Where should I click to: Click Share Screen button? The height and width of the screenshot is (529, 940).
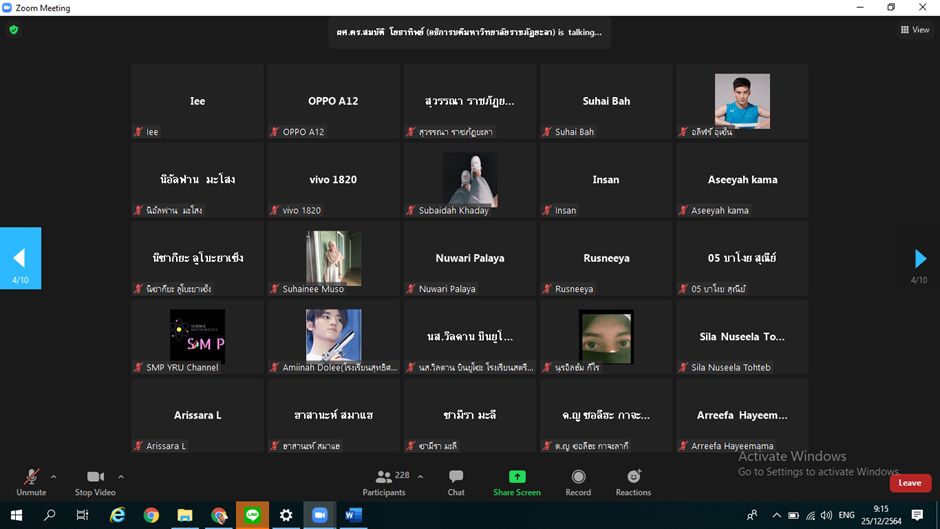click(517, 483)
